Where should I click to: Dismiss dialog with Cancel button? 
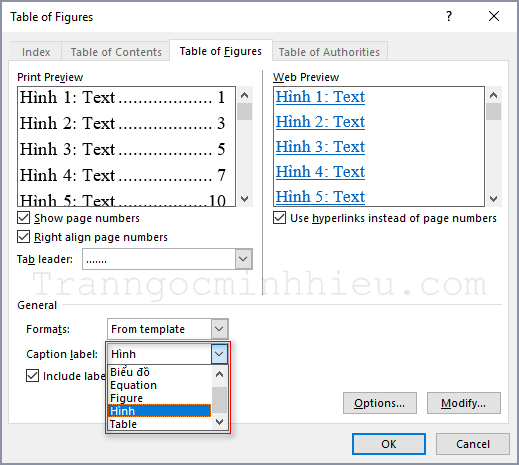(473, 444)
